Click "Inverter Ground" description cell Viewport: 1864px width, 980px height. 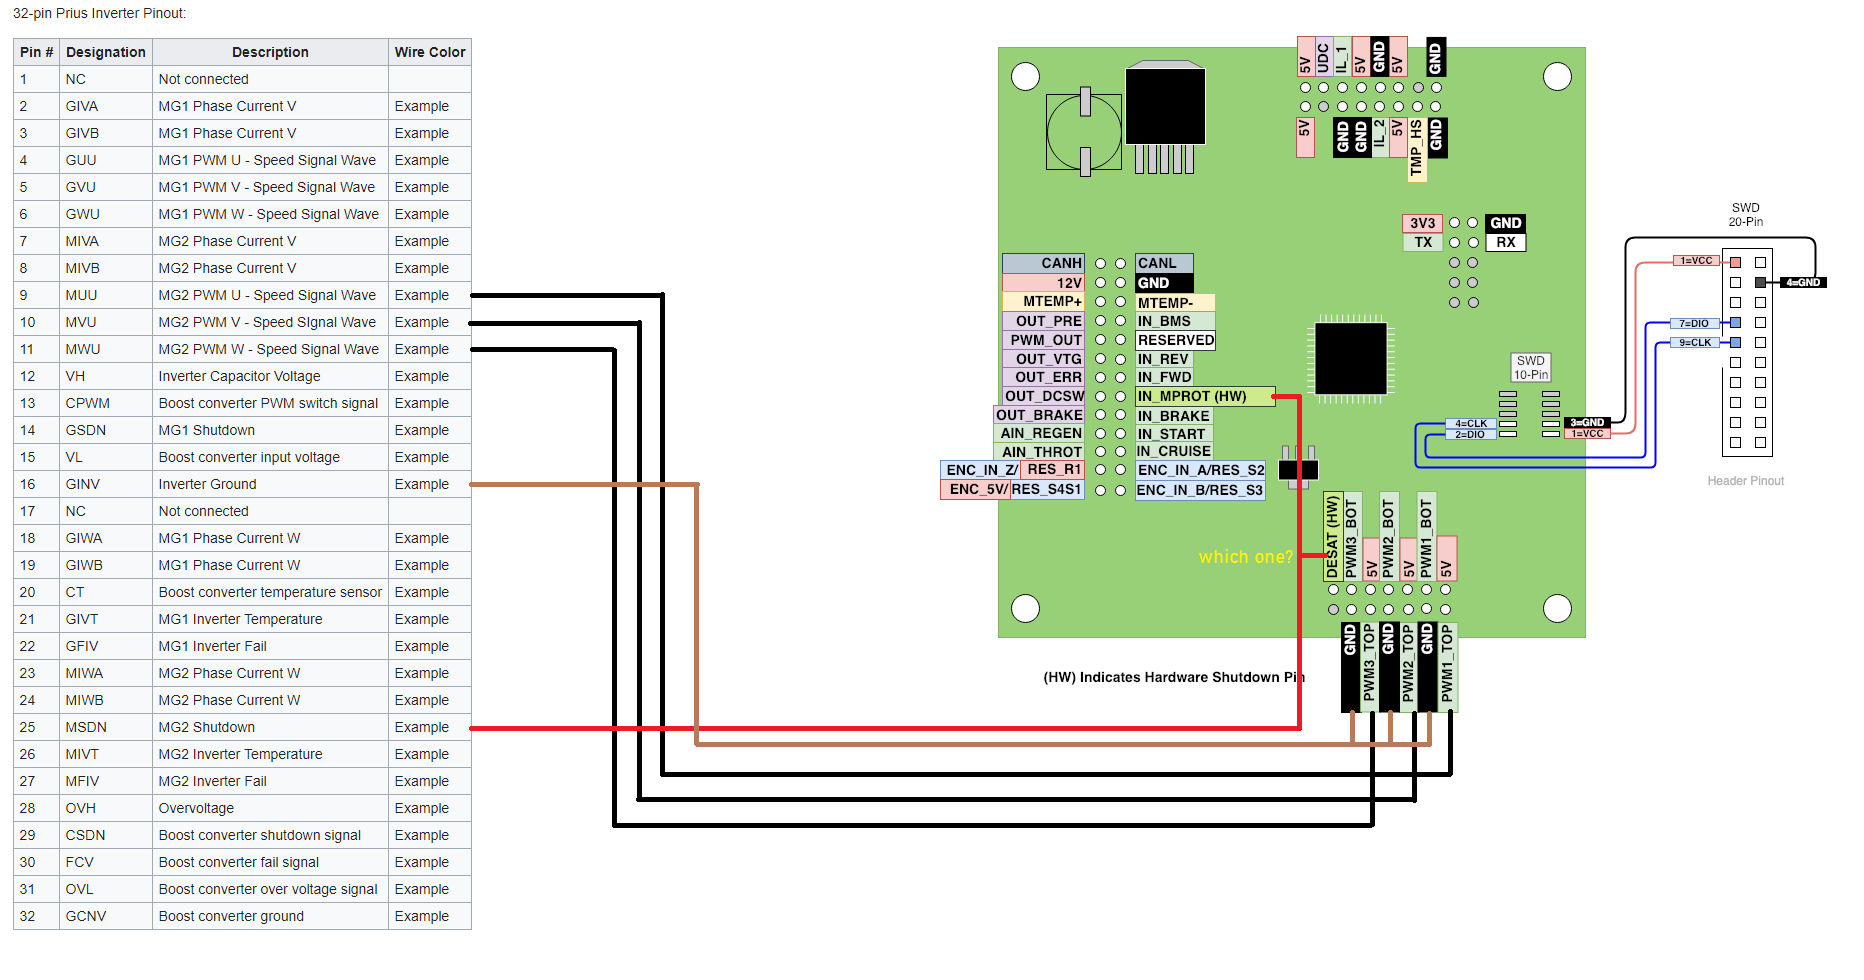(x=270, y=484)
